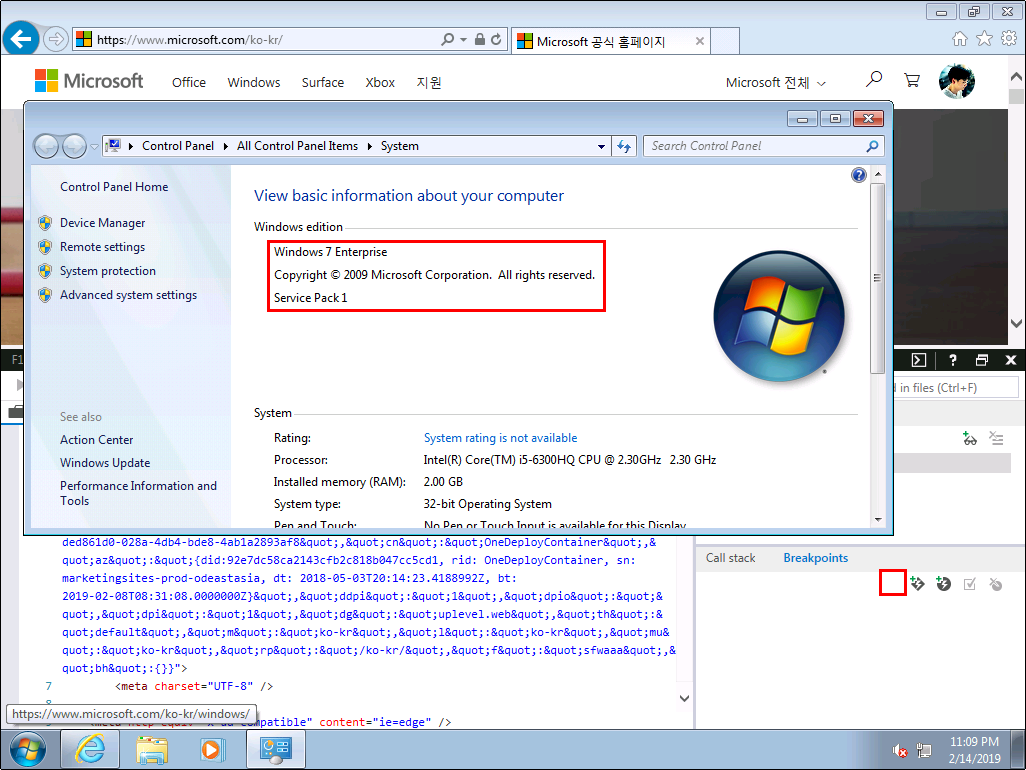Click the Microsoft logo on the page
The height and width of the screenshot is (770, 1026).
(x=89, y=81)
